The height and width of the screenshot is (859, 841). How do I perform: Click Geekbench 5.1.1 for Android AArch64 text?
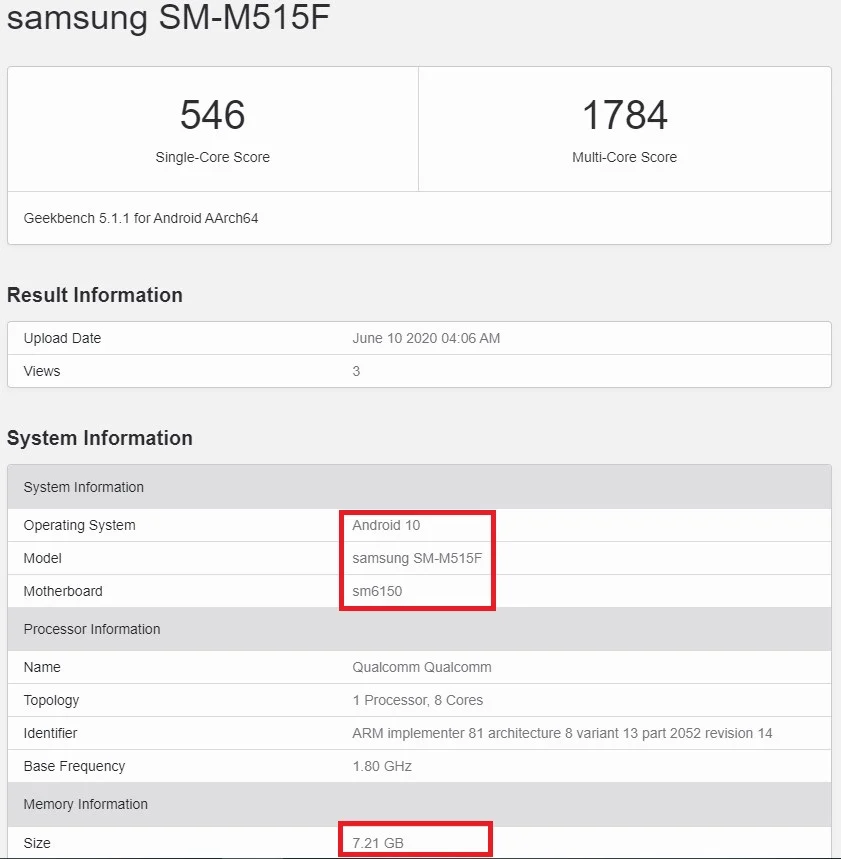click(141, 218)
